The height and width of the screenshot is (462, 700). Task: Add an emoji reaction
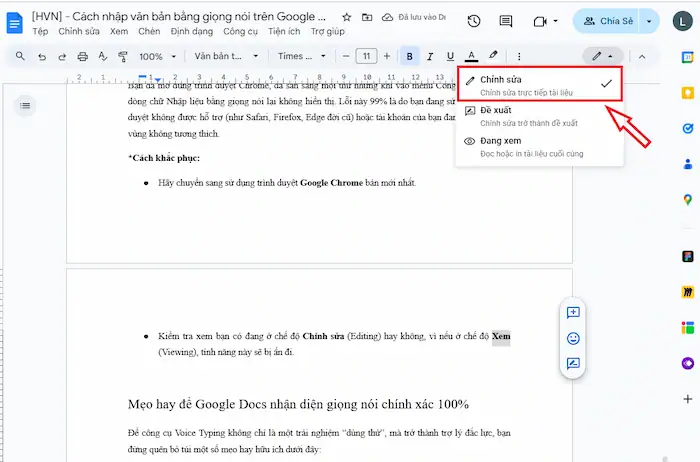(573, 338)
